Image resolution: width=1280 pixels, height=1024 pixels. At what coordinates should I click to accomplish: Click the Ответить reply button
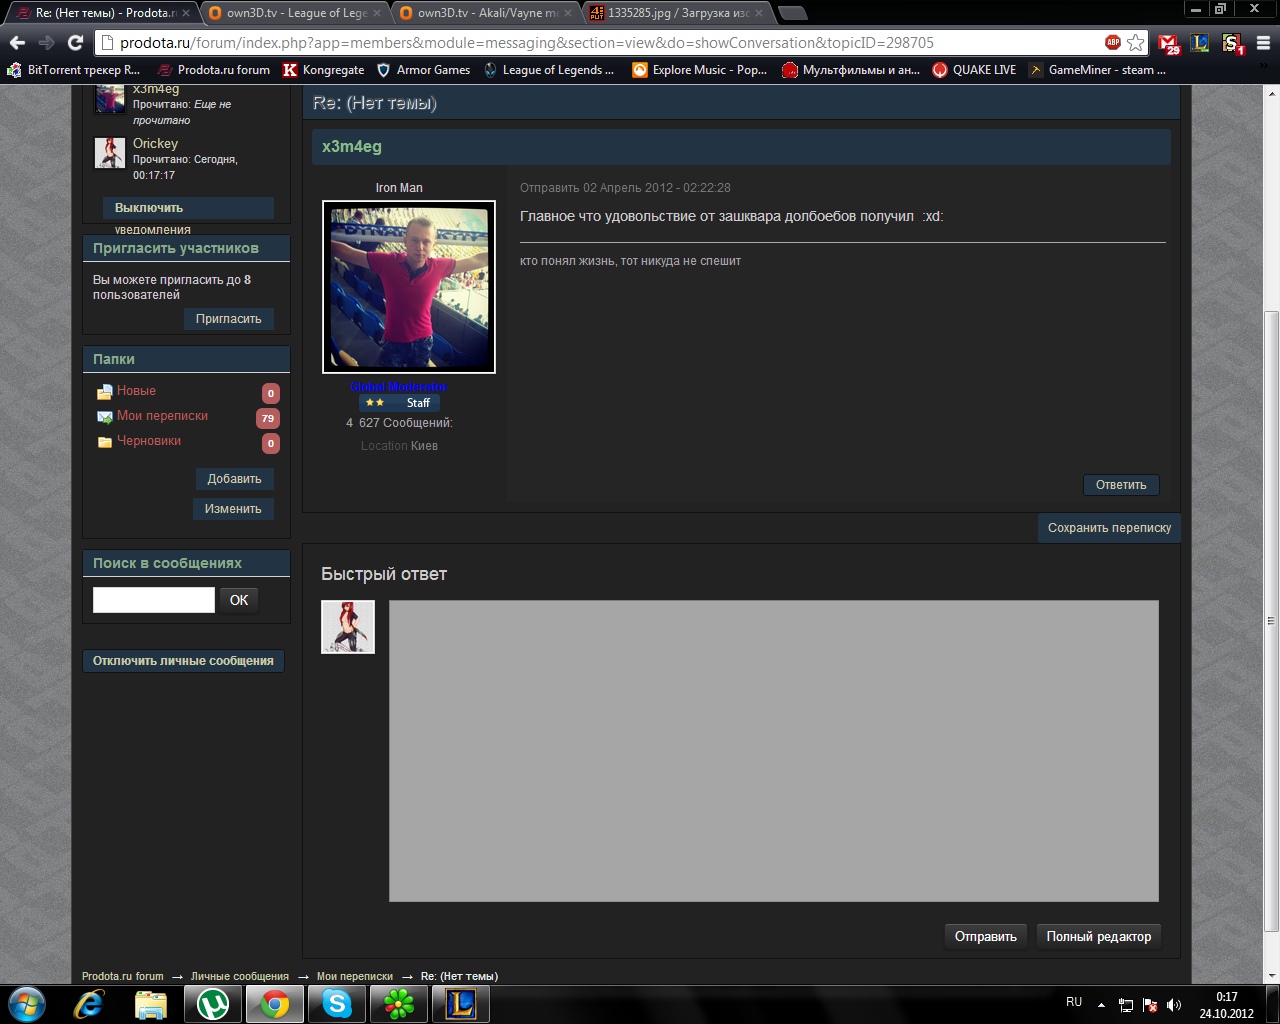1120,485
